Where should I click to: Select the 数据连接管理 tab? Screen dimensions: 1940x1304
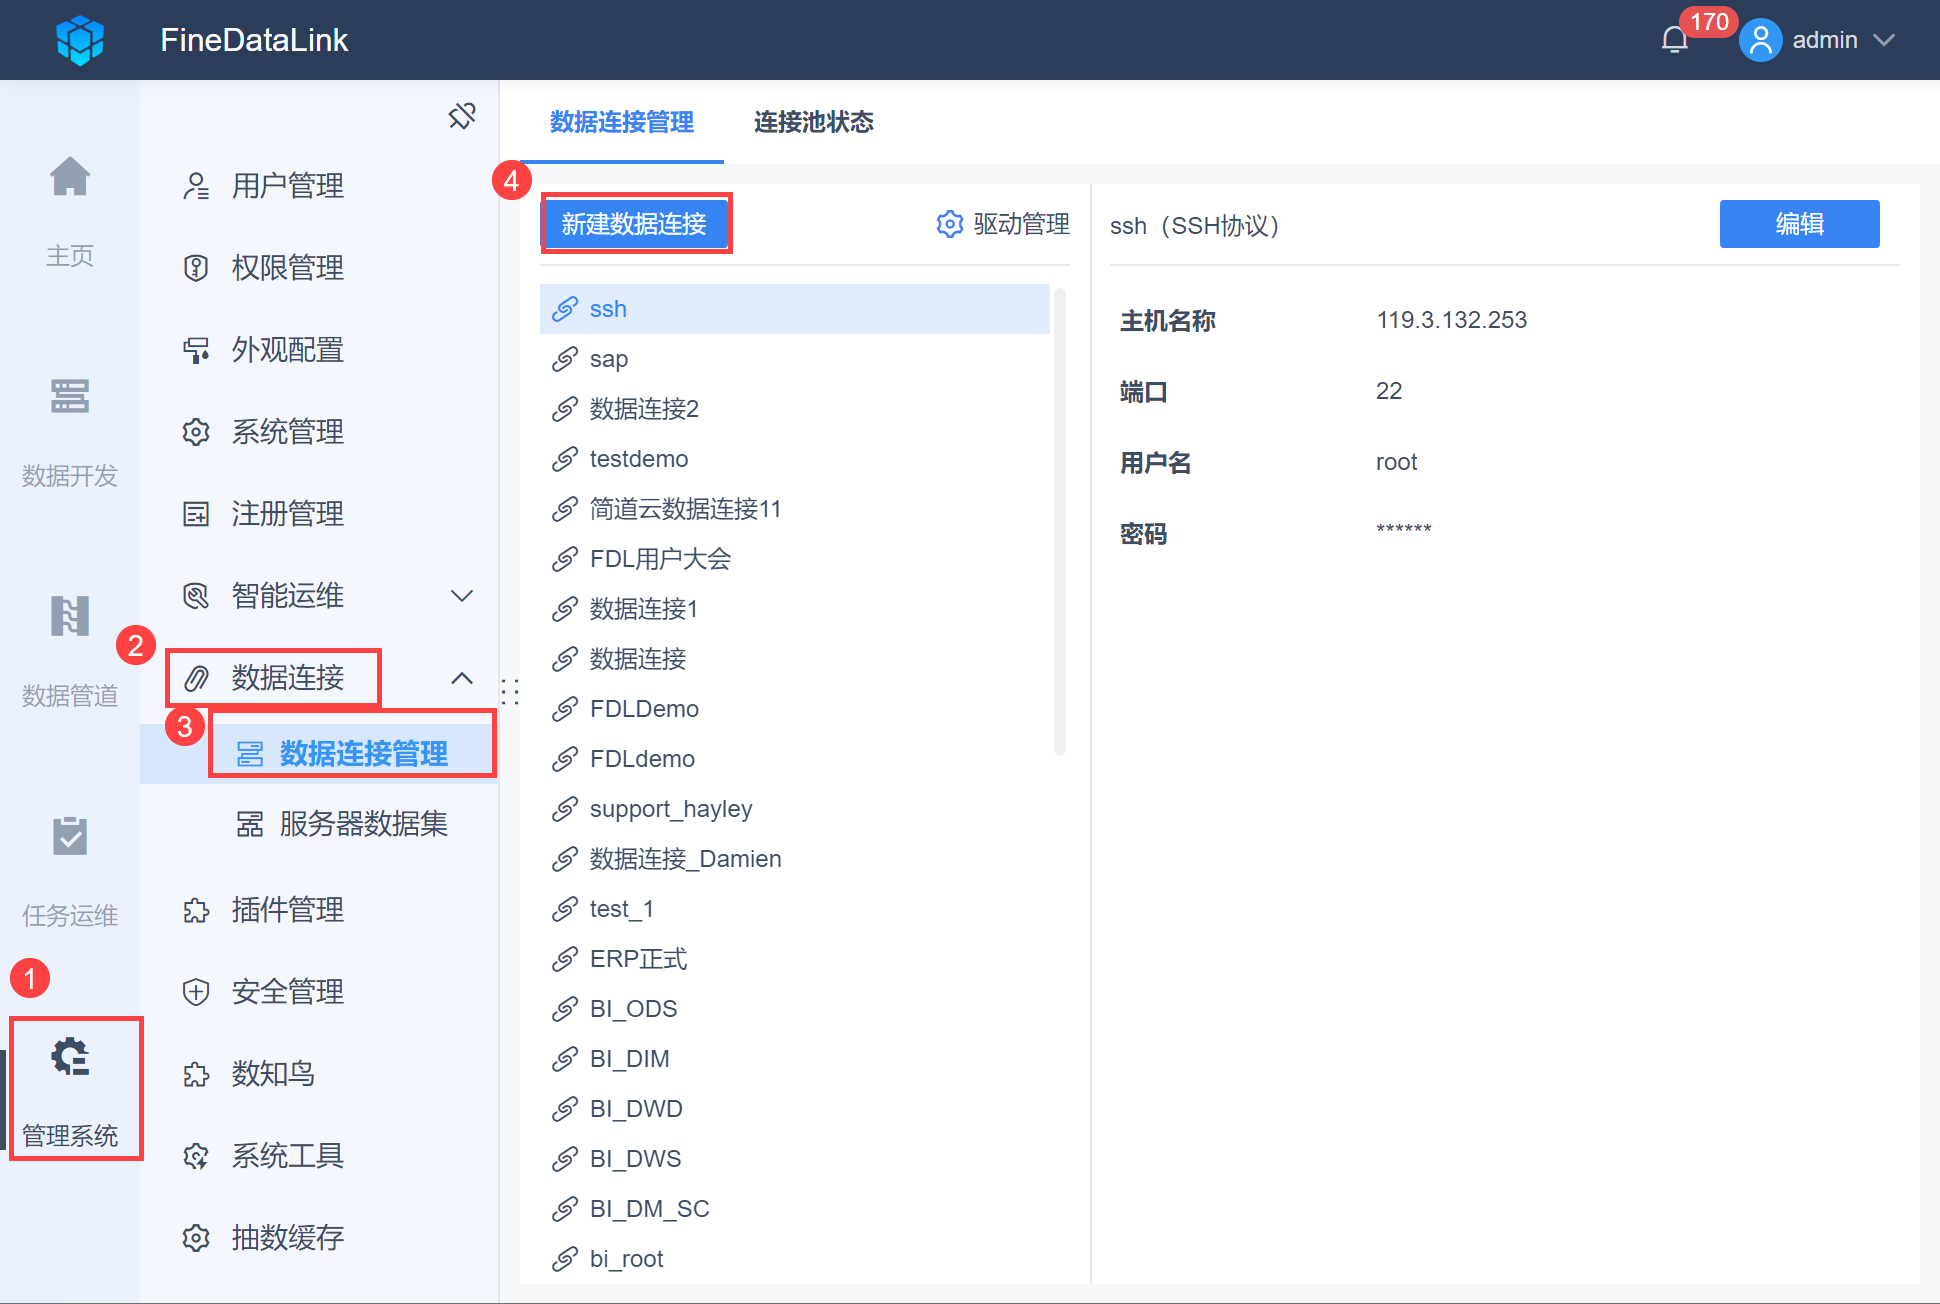coord(622,122)
